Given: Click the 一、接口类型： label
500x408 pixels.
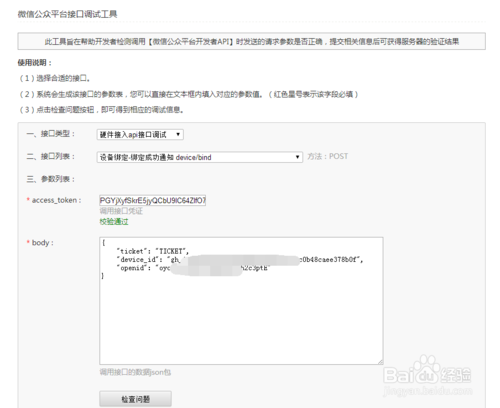Looking at the screenshot, I should [x=51, y=134].
